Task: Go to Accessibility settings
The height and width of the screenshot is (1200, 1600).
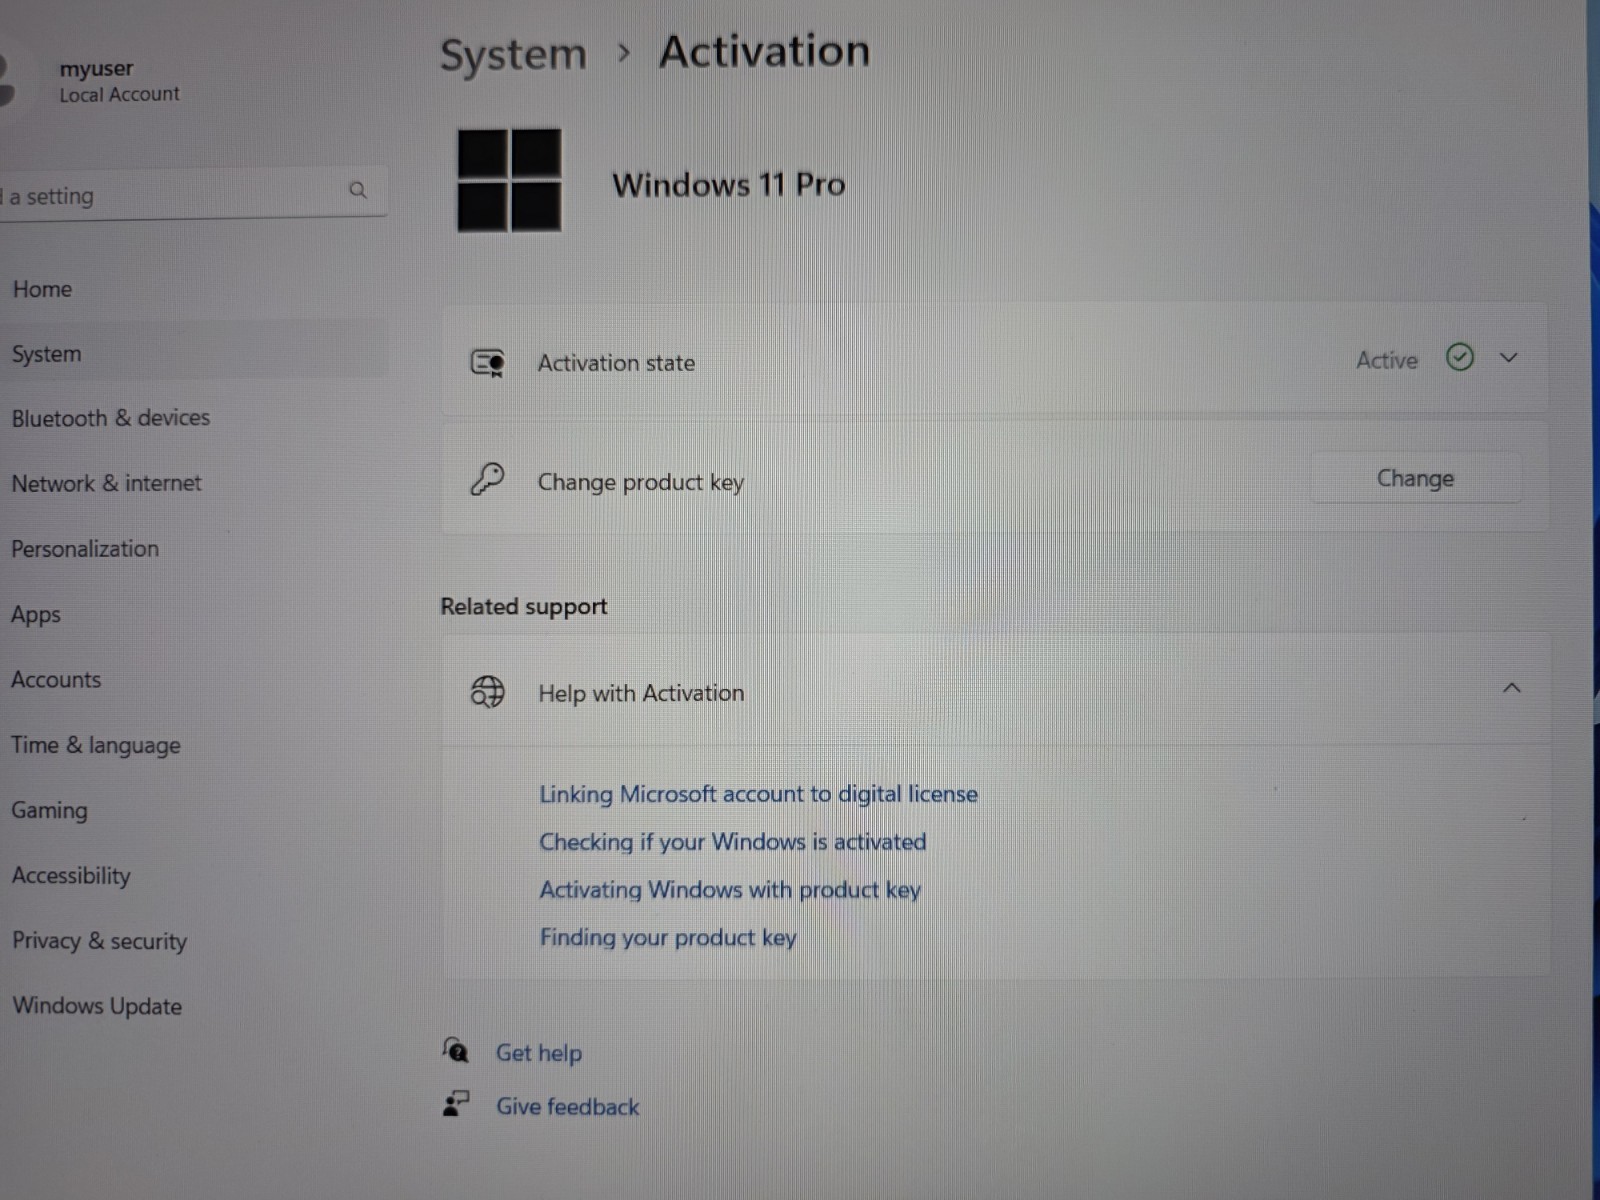Action: coord(71,875)
